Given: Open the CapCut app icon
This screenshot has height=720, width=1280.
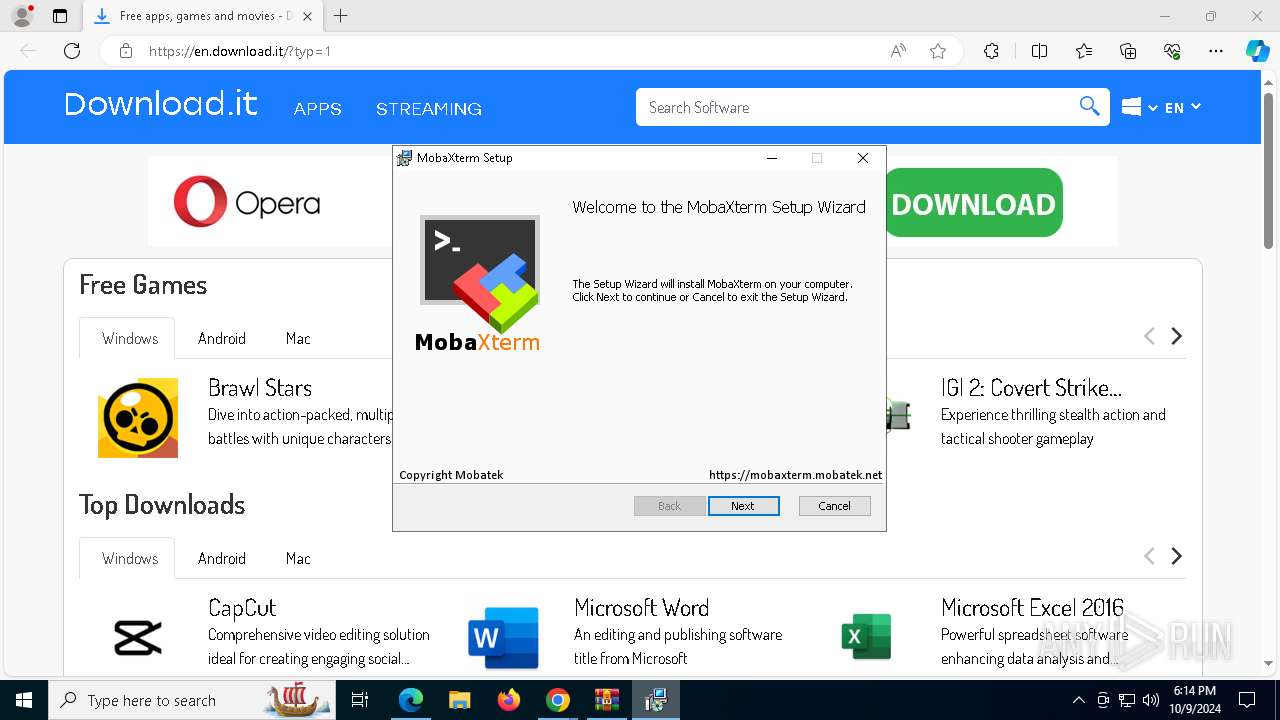Looking at the screenshot, I should point(138,637).
